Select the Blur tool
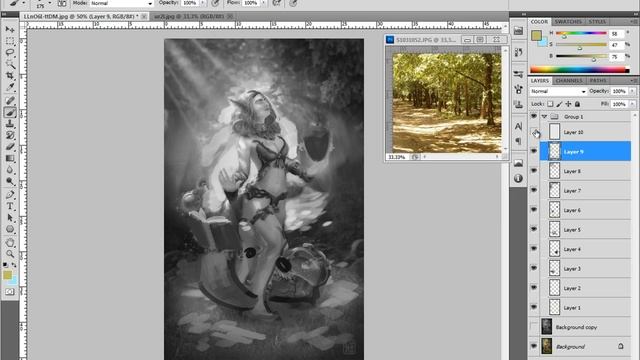 (10, 169)
